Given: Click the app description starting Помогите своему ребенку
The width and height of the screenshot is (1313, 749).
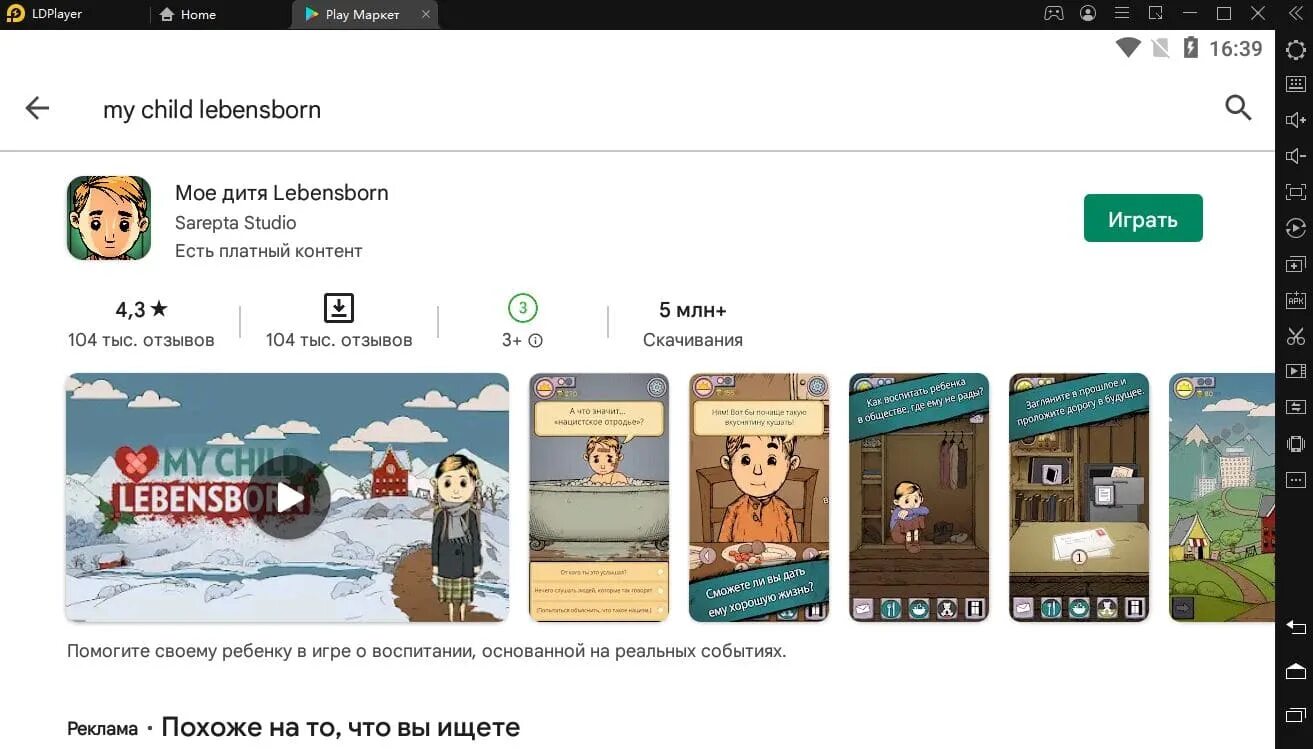Looking at the screenshot, I should (427, 651).
